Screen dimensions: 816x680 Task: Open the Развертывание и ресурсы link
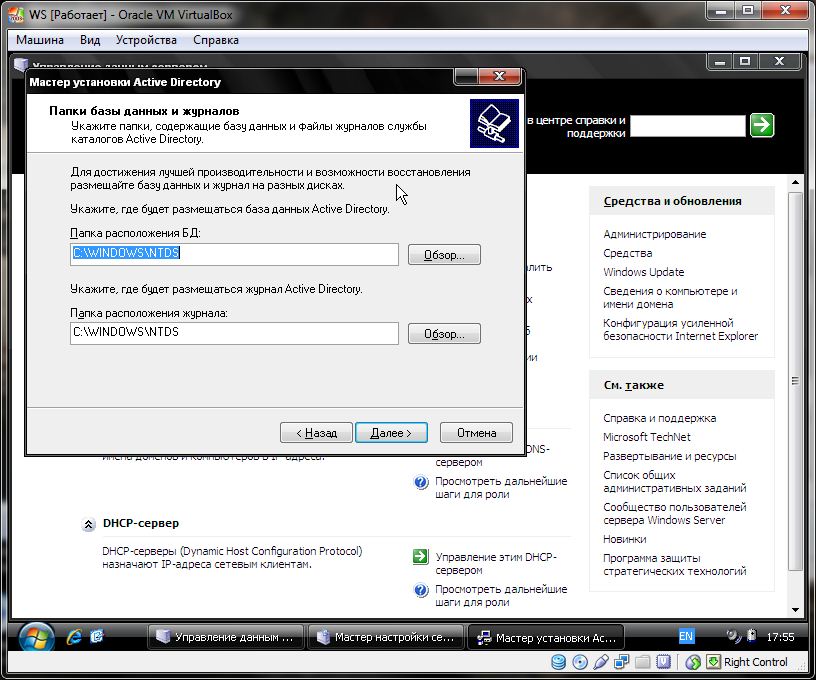(670, 456)
